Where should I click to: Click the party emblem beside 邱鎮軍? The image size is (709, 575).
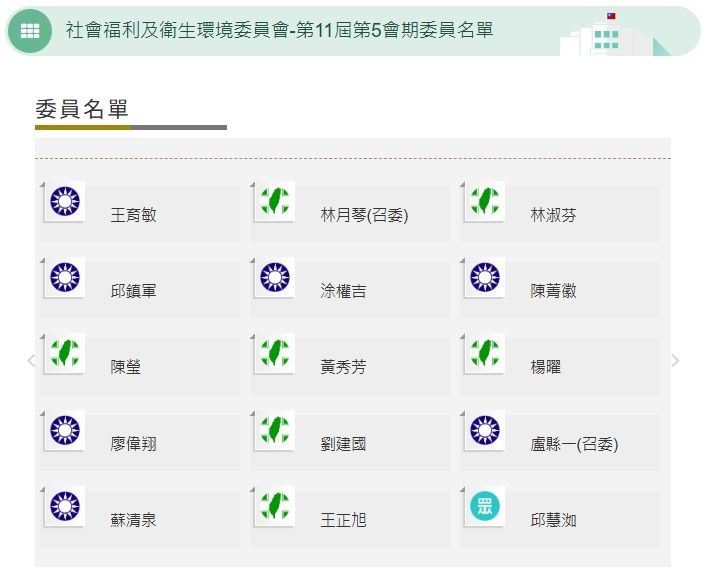[x=65, y=278]
